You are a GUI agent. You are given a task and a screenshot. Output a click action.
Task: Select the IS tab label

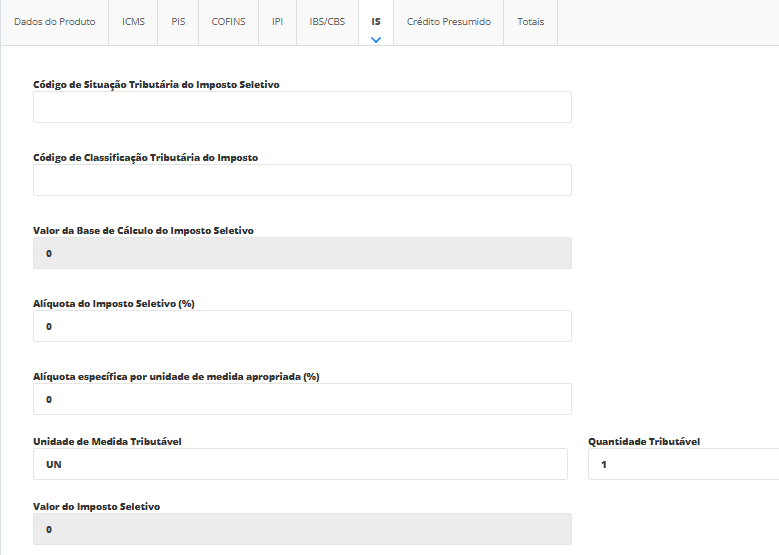tap(376, 21)
